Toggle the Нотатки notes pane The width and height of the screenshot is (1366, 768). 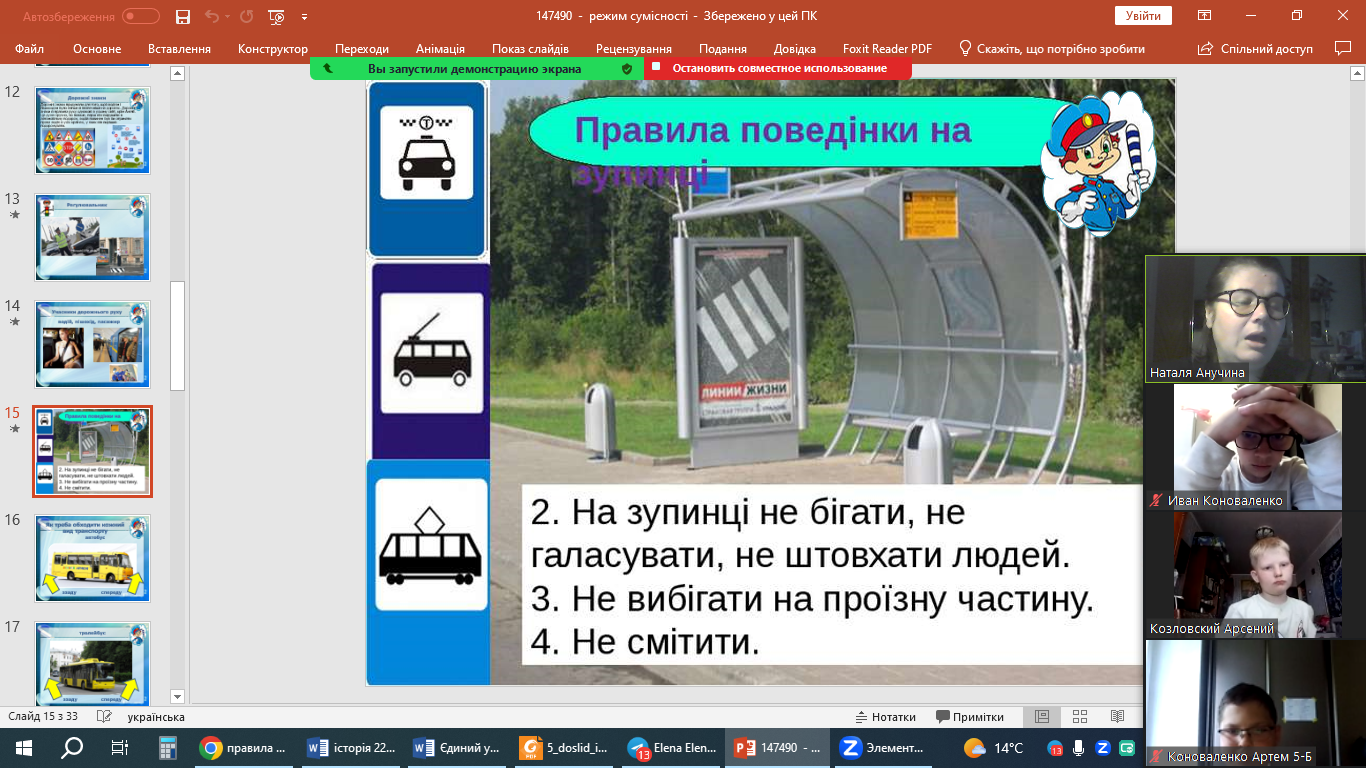click(x=885, y=717)
